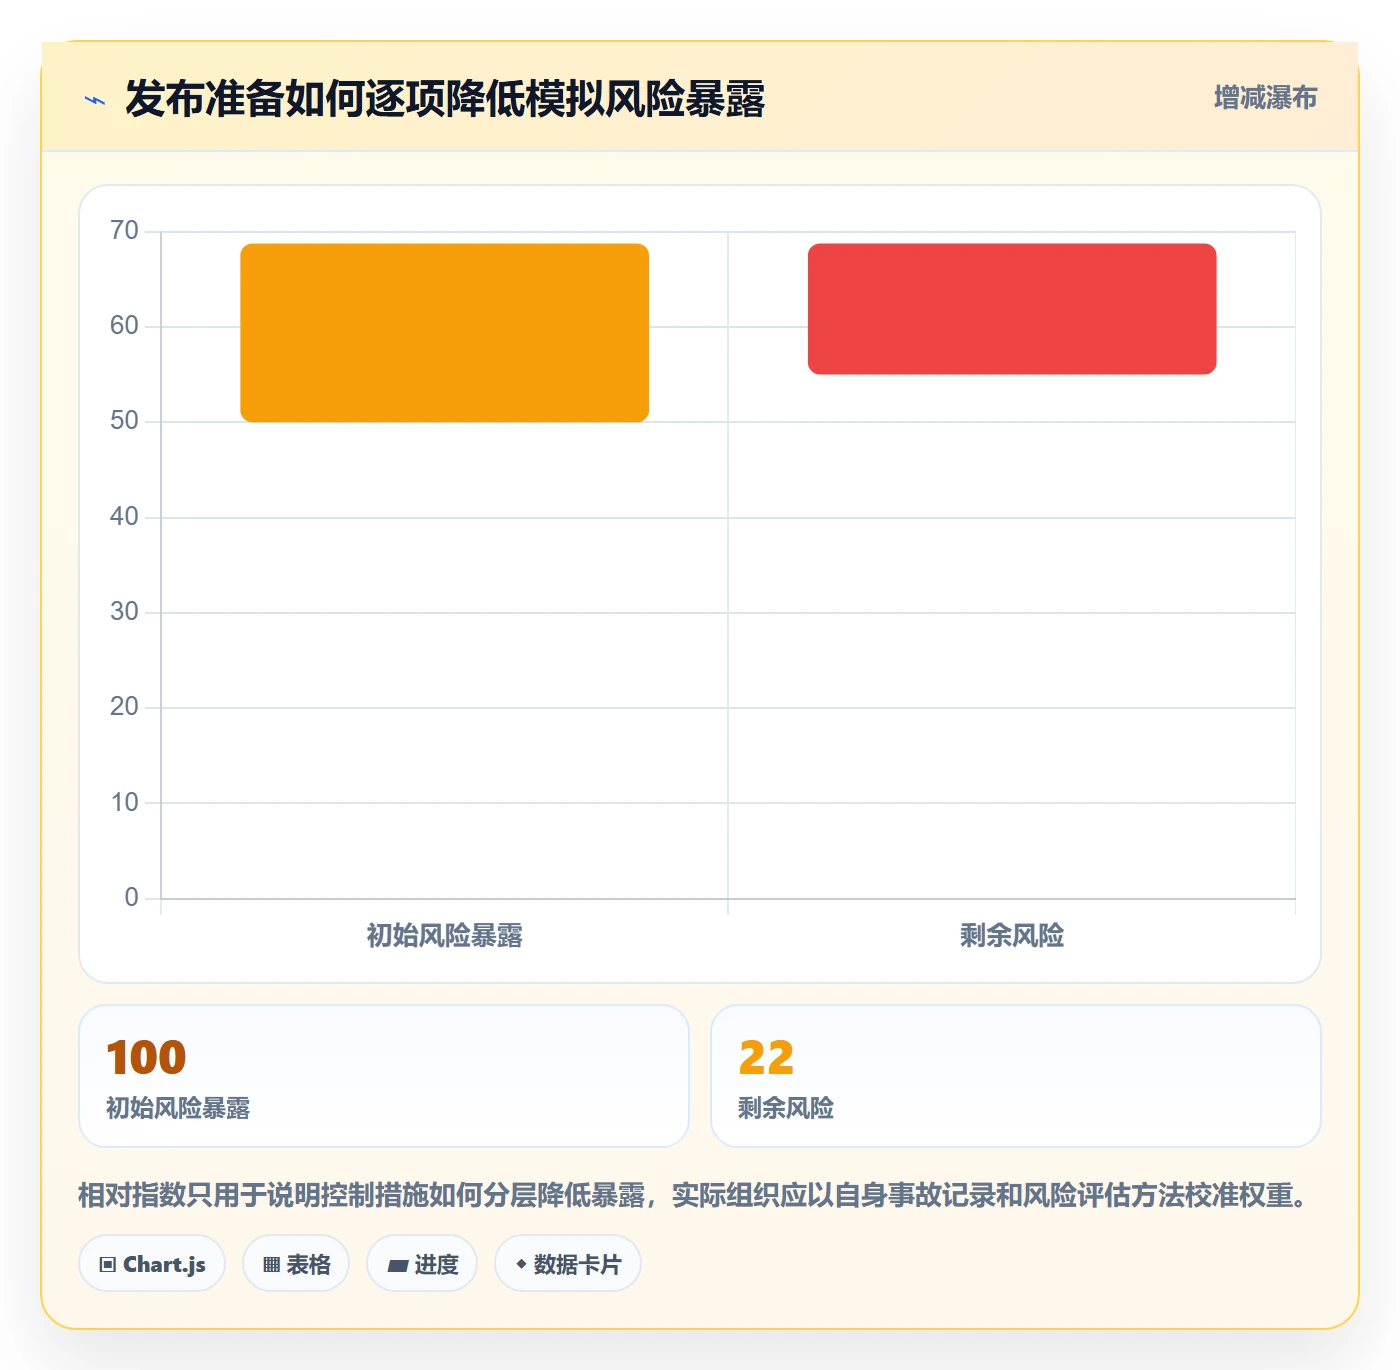Image resolution: width=1400 pixels, height=1370 pixels.
Task: Click the 初始风险暴露 caption under 100
Action: [x=178, y=1108]
